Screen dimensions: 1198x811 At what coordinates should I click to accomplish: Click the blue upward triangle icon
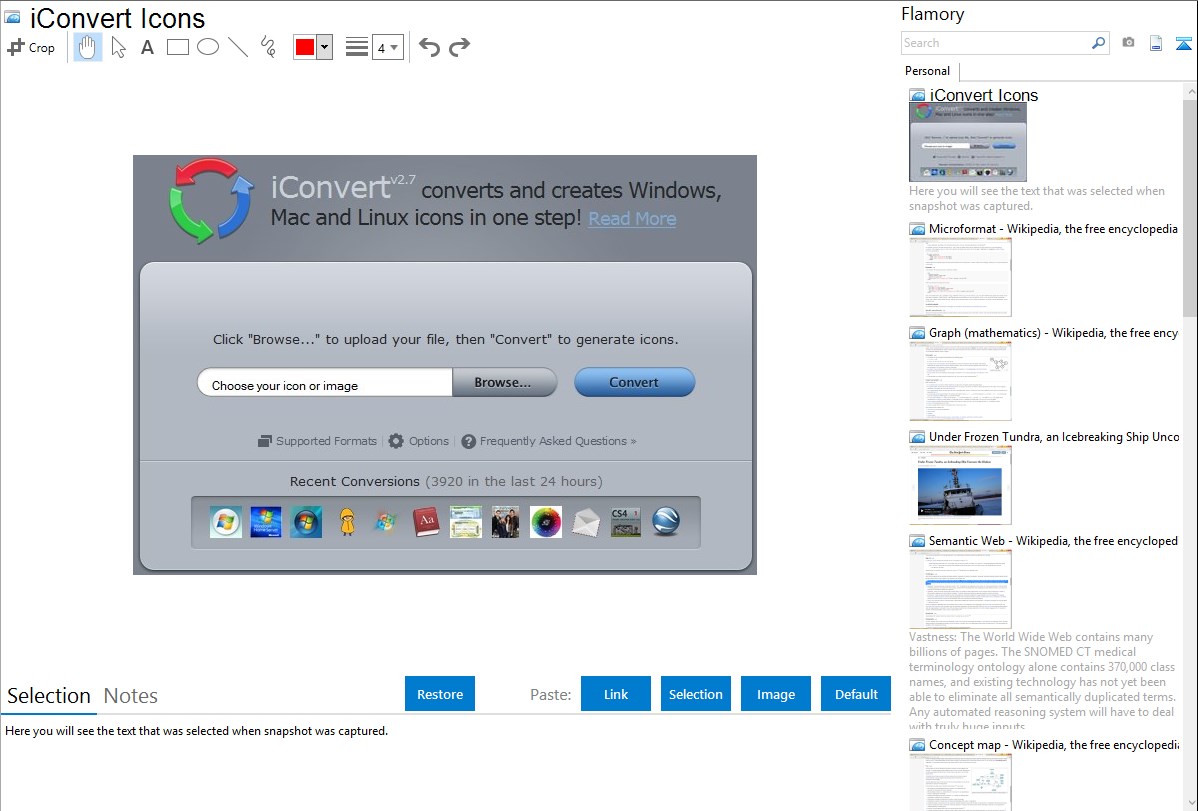(x=1183, y=43)
